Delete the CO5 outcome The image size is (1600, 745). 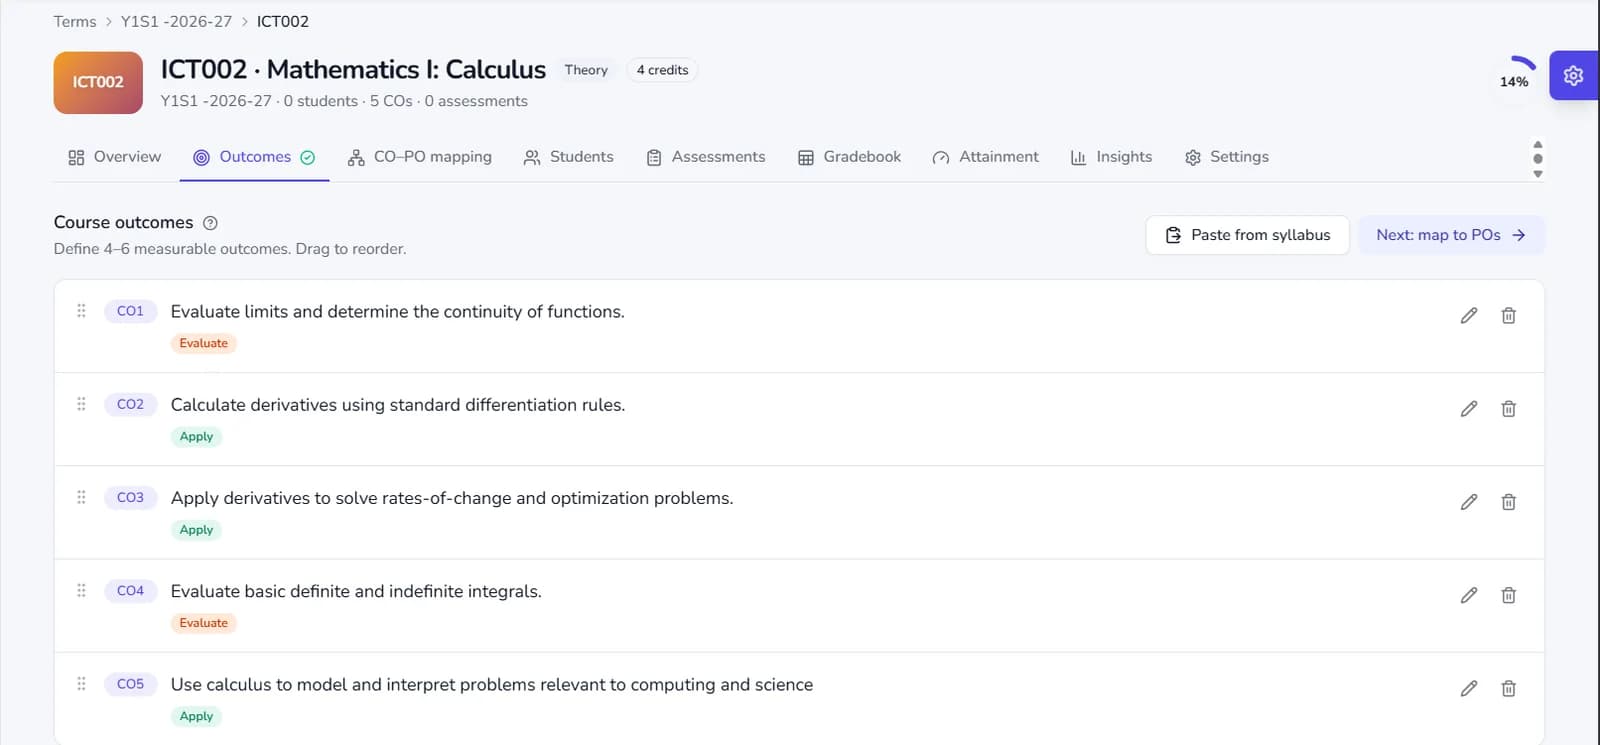click(1508, 688)
